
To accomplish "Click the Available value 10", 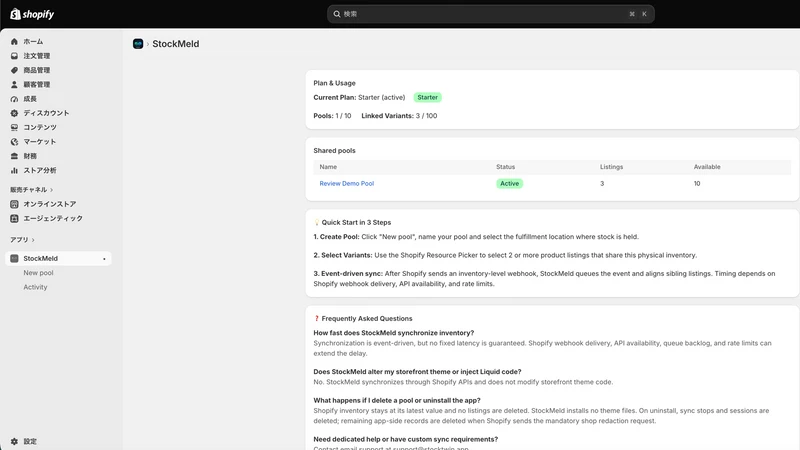I will pos(697,183).
